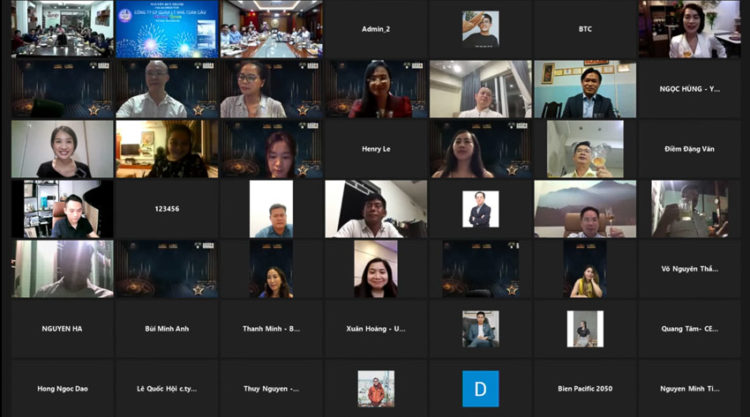Click the Võ Nguyên Thả... participant tile
Viewport: 750px width, 417px height.
pyautogui.click(x=690, y=268)
